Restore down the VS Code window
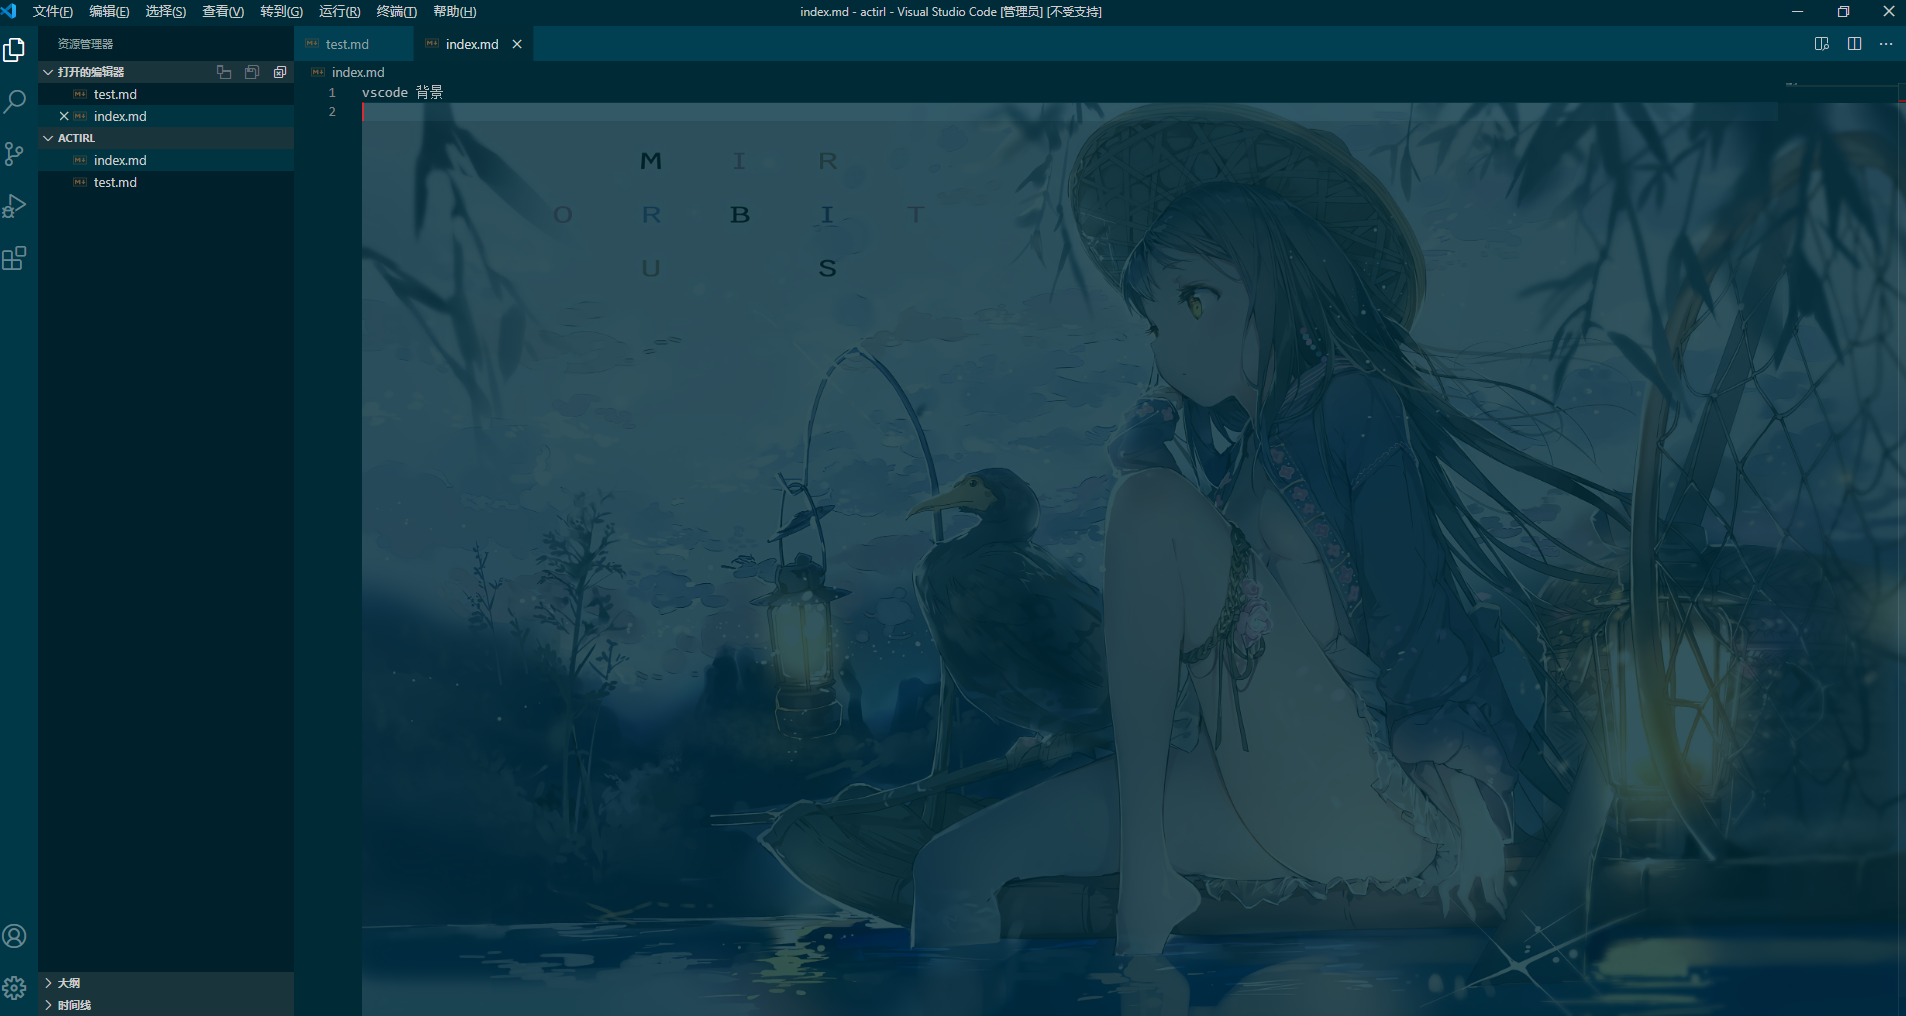Image resolution: width=1906 pixels, height=1016 pixels. pyautogui.click(x=1843, y=11)
